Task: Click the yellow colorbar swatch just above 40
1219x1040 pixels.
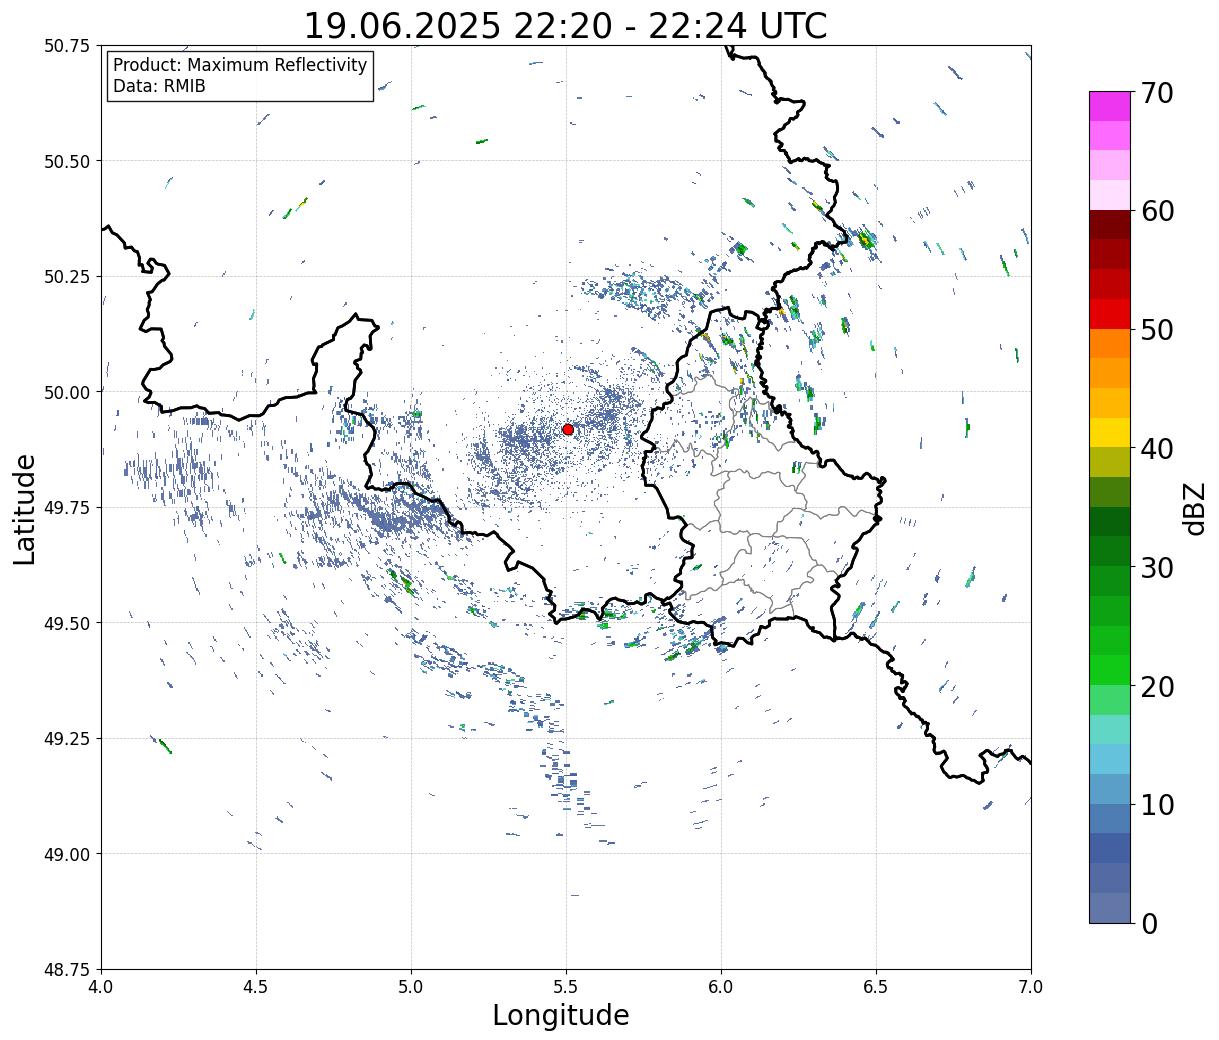Action: click(x=1110, y=432)
